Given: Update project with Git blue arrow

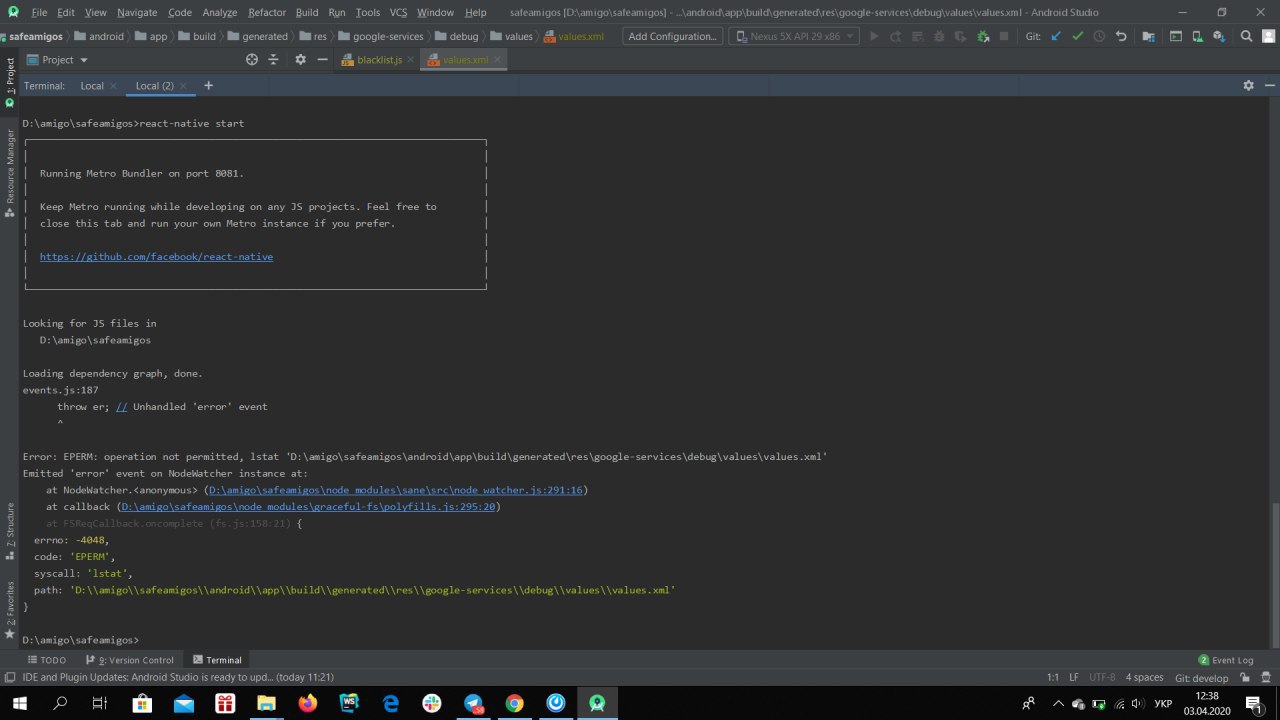Looking at the screenshot, I should point(1056,36).
